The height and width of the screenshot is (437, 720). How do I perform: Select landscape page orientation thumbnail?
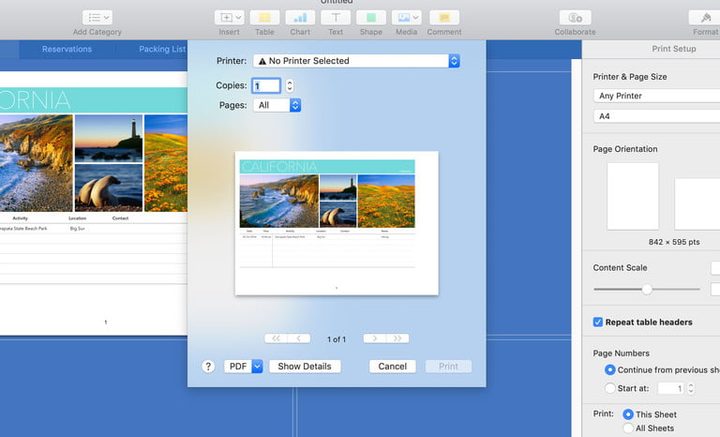click(697, 204)
